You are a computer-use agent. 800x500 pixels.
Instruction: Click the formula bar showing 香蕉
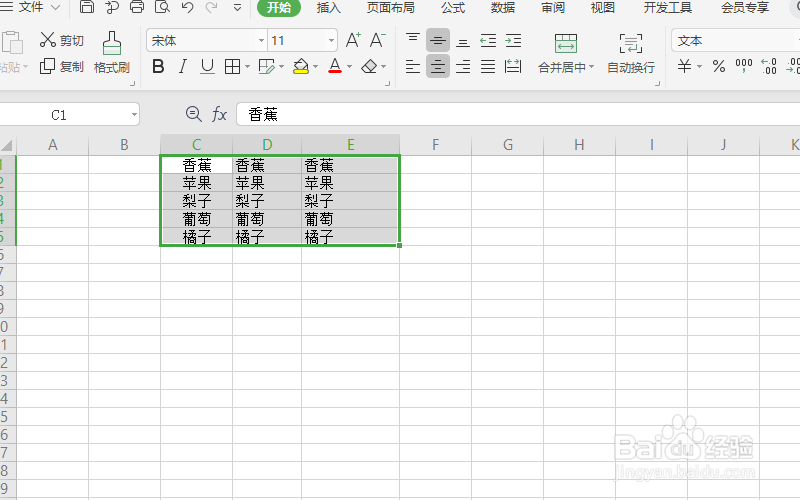[518, 114]
